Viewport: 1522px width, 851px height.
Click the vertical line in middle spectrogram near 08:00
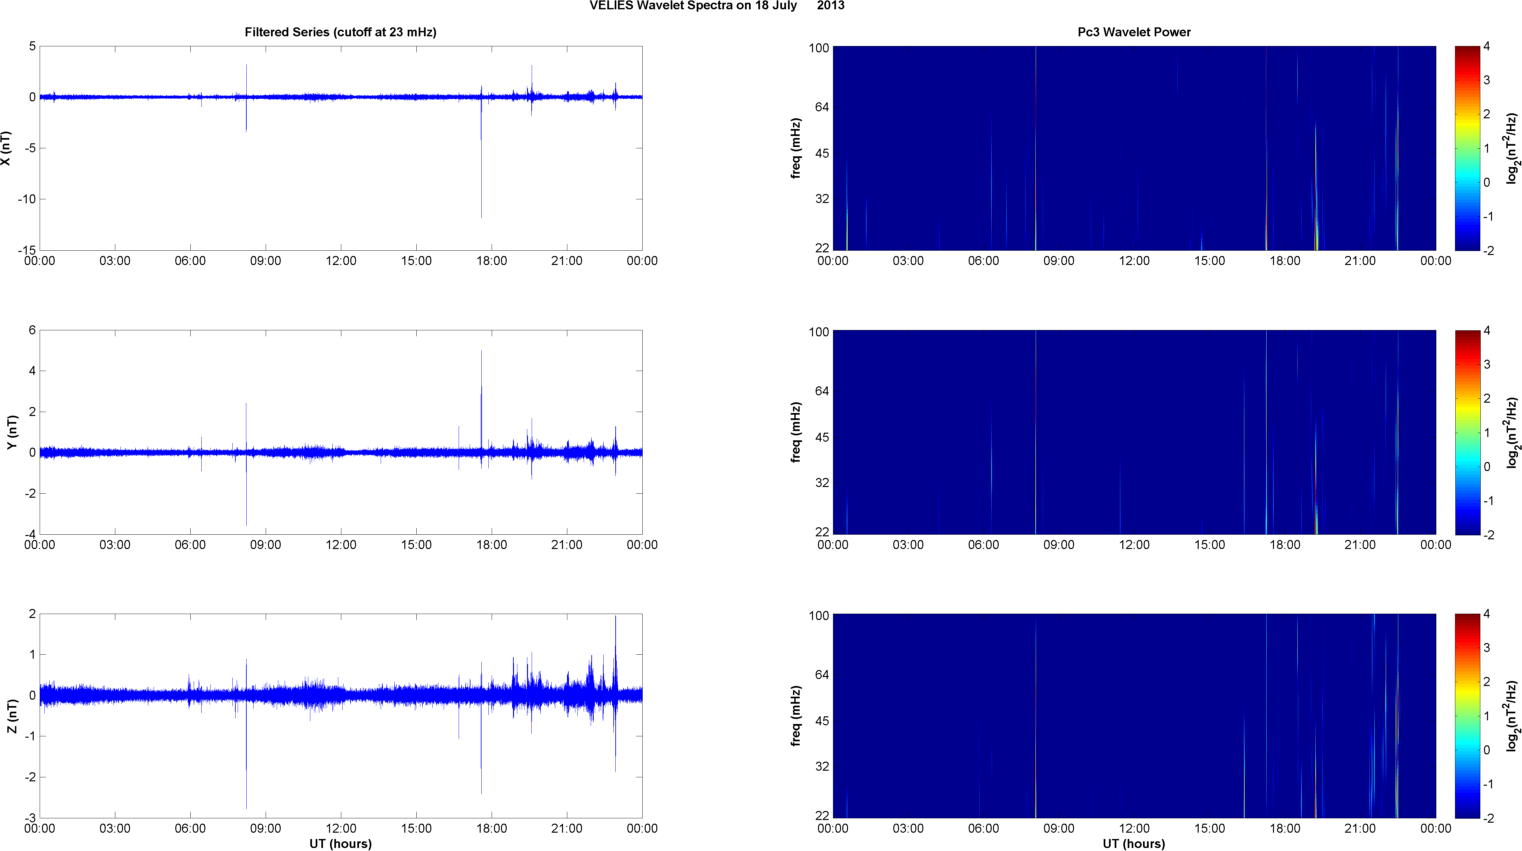click(x=1036, y=432)
